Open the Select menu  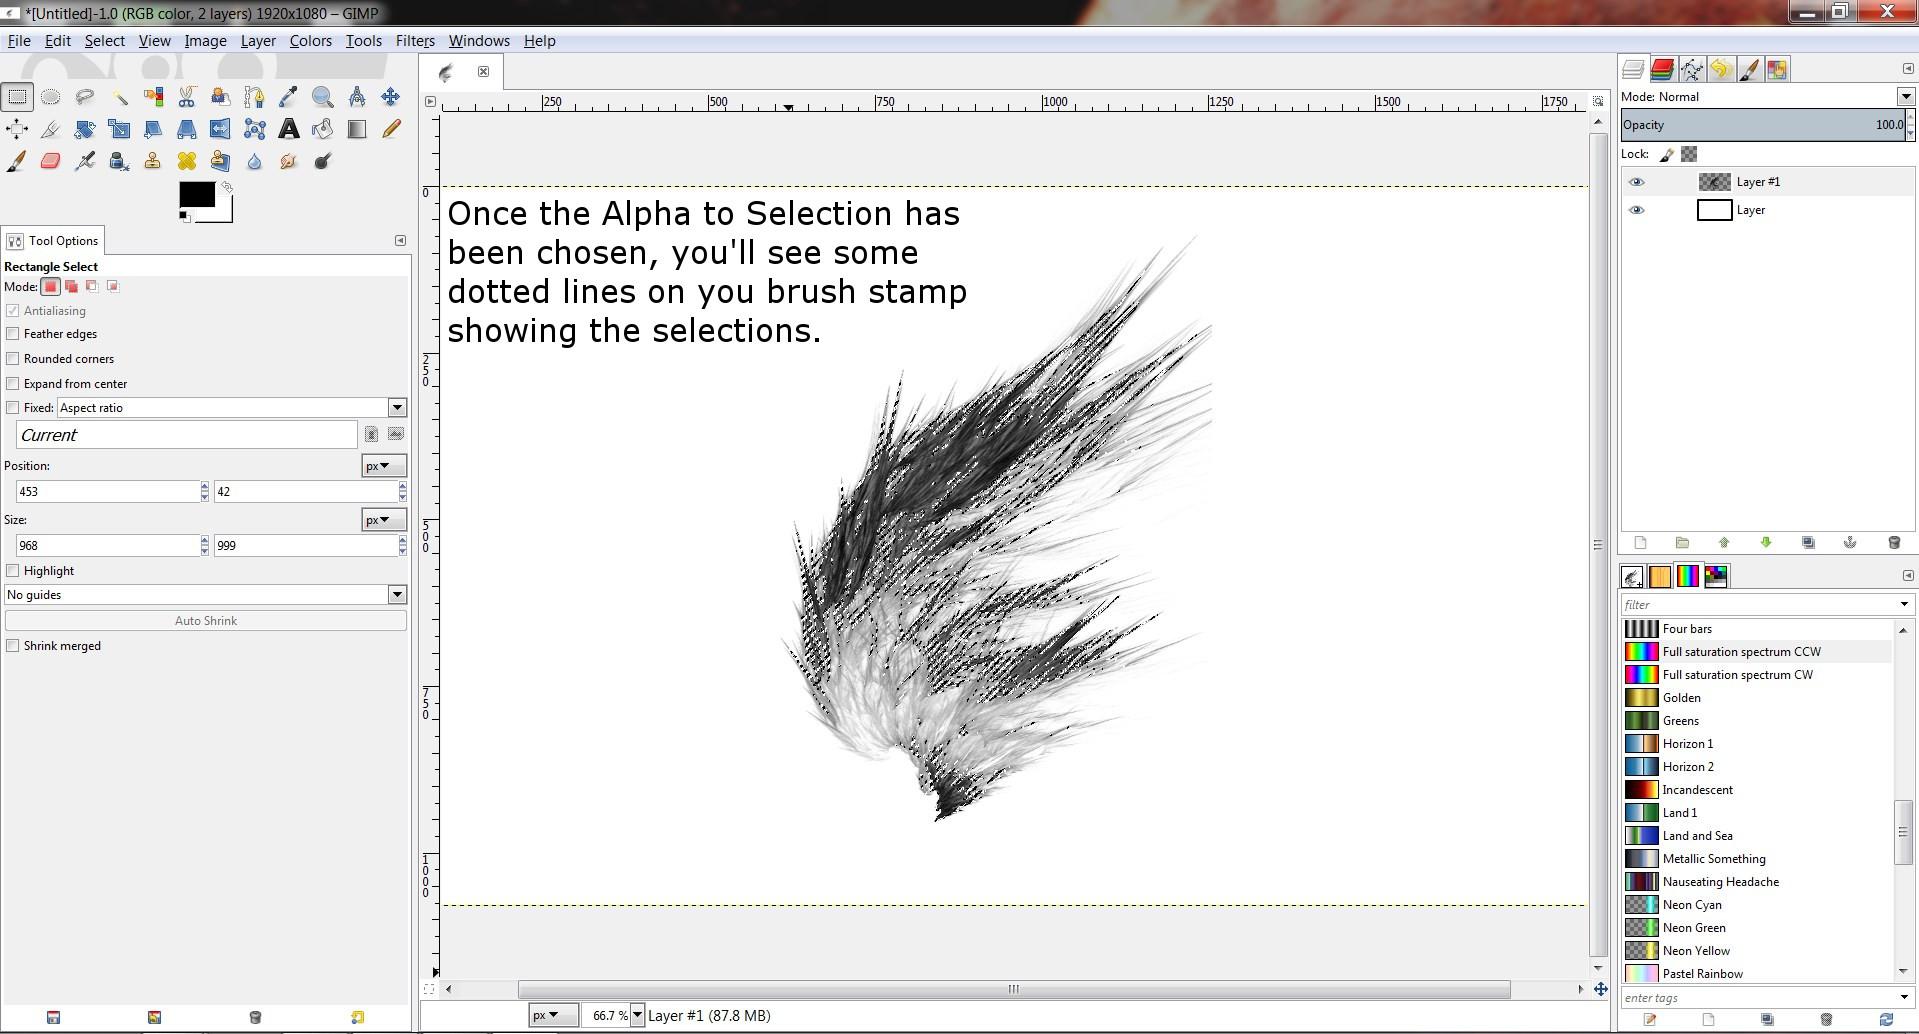pyautogui.click(x=104, y=41)
